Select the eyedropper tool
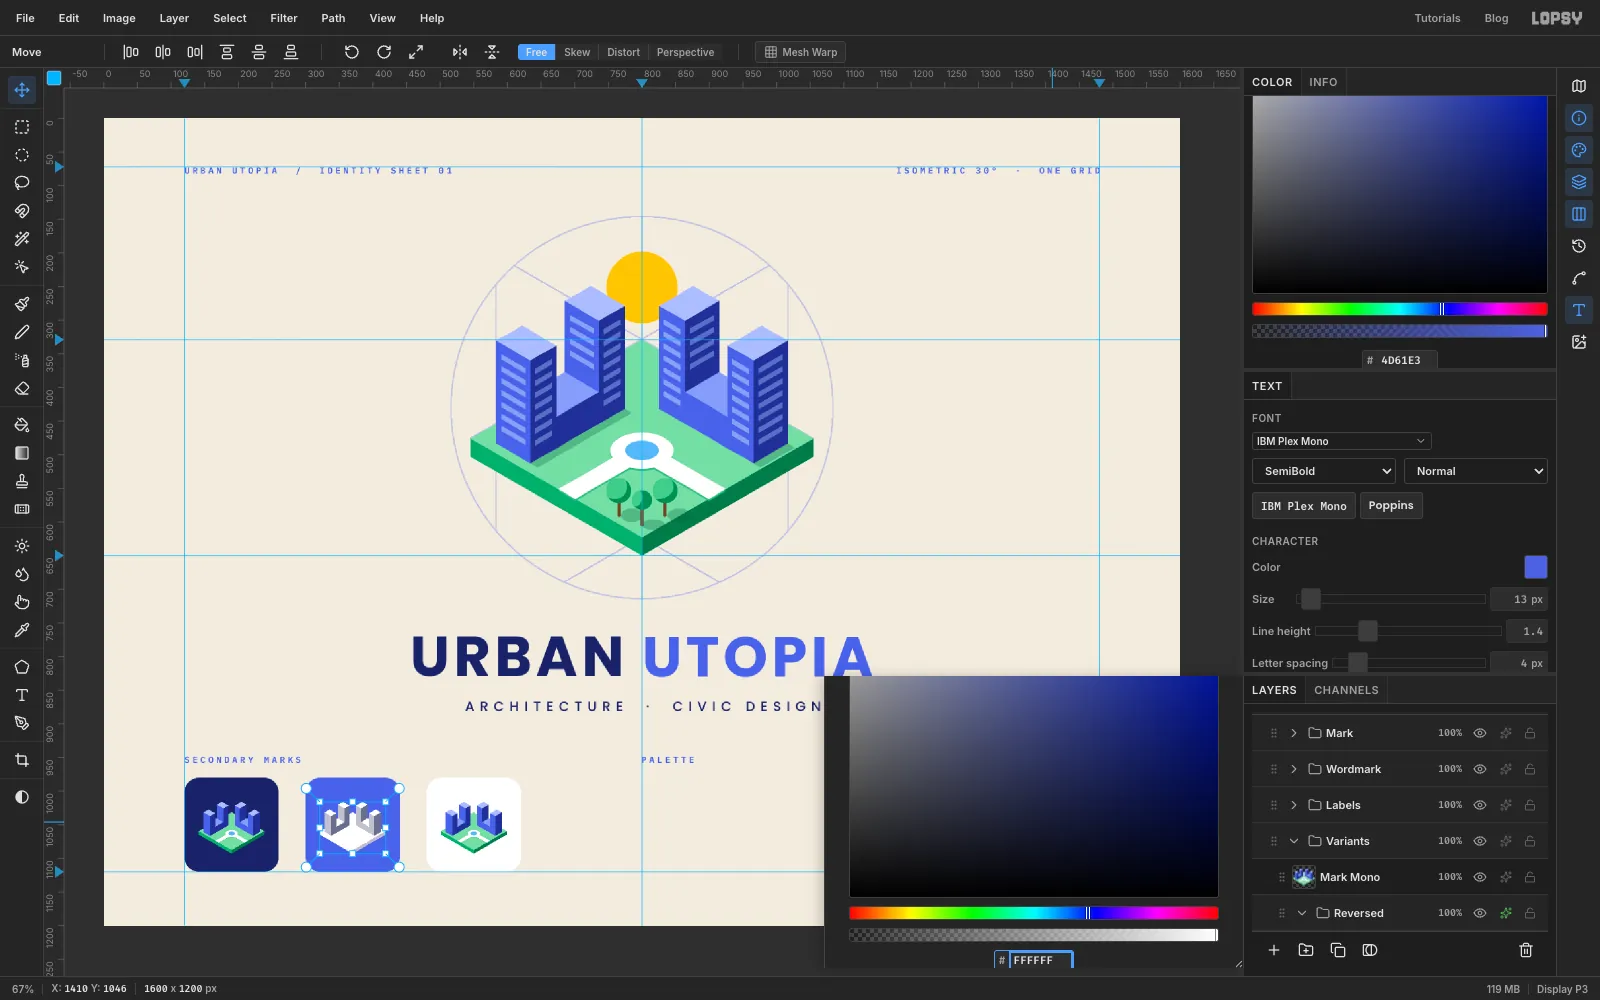 [22, 630]
